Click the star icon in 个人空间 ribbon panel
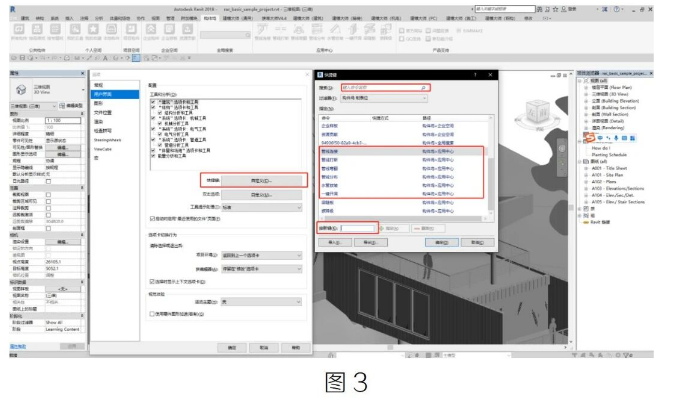Viewport: 695px width, 413px height. click(x=93, y=30)
